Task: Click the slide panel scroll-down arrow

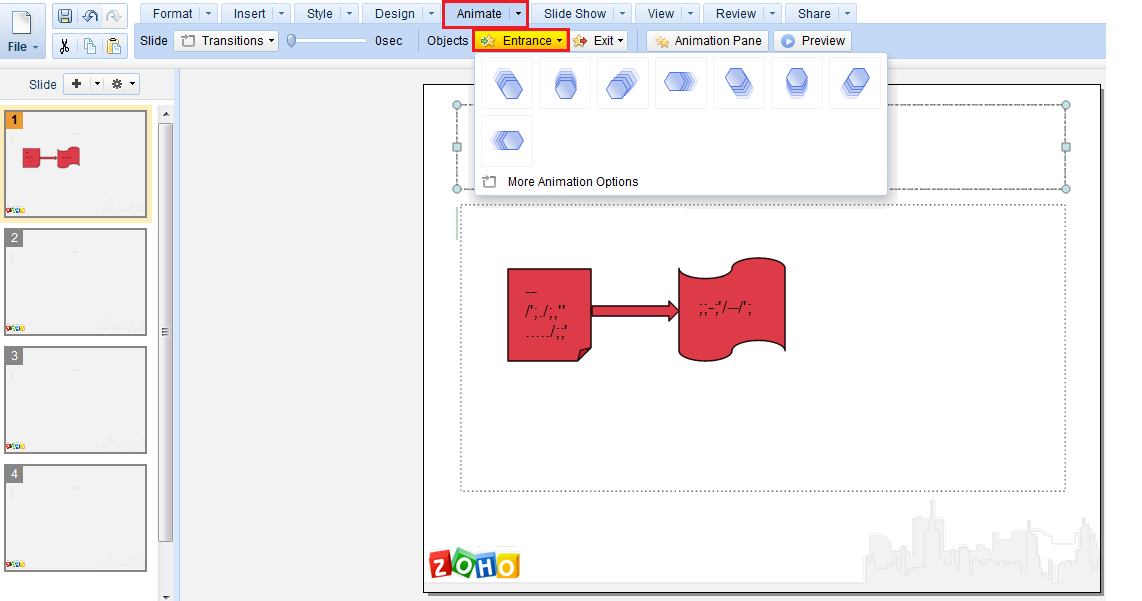Action: pos(166,596)
